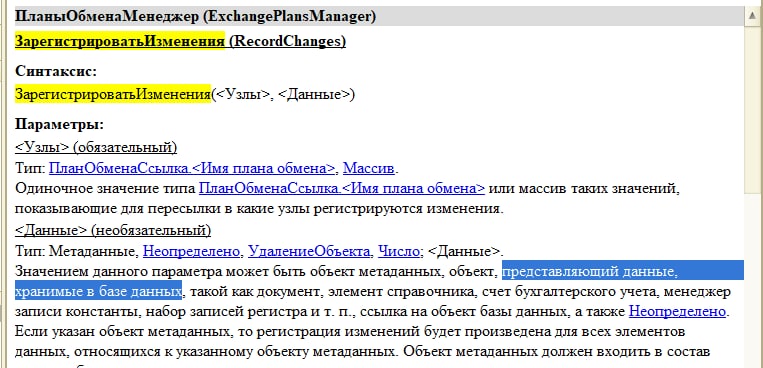Click parameter name <Узлы> (обязательный)
The image size is (763, 368).
[96, 147]
